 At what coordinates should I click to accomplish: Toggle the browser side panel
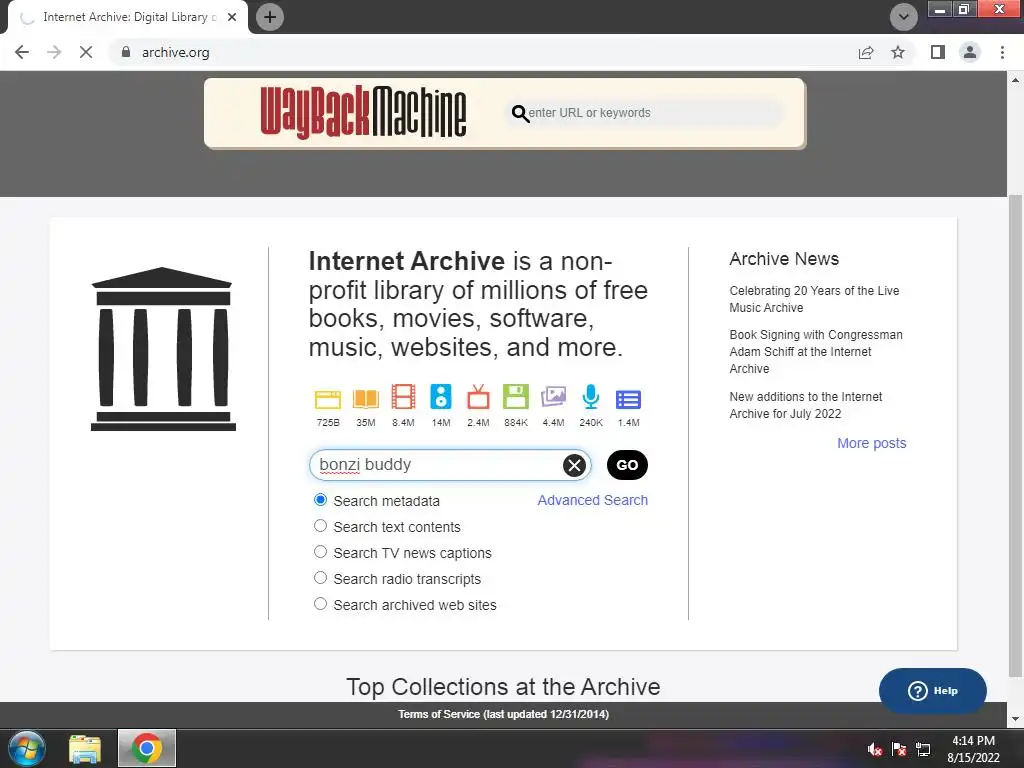tap(938, 52)
